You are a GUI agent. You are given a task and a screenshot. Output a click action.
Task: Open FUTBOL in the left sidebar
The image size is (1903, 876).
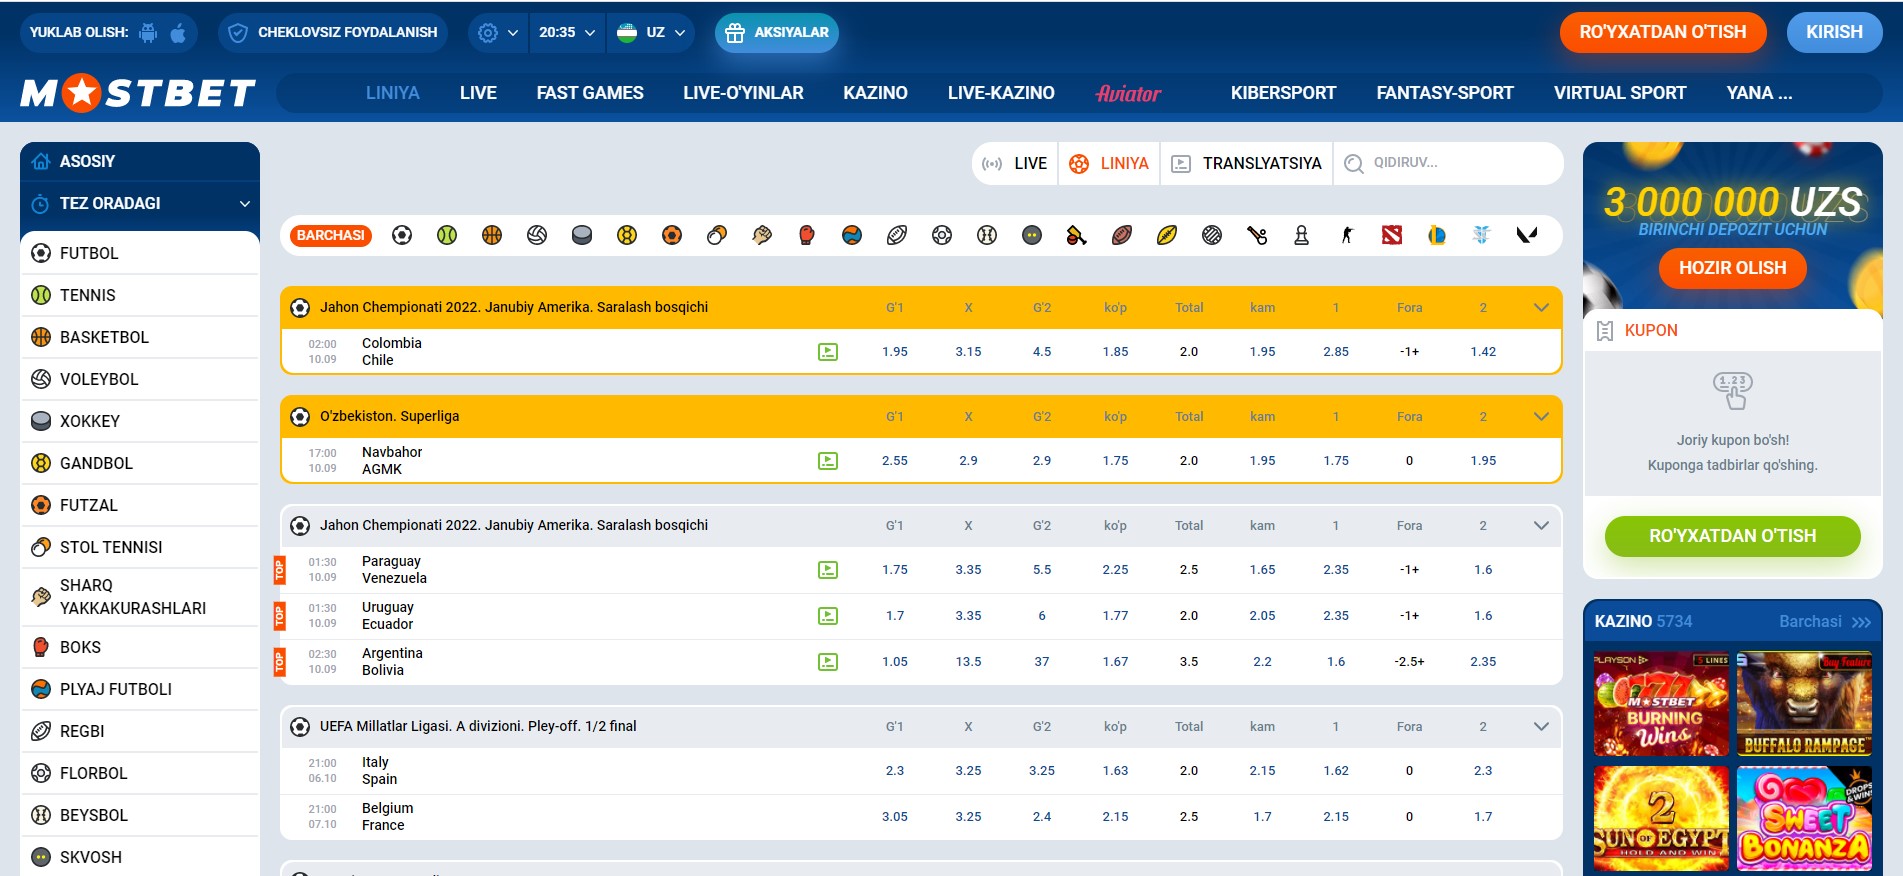point(140,253)
